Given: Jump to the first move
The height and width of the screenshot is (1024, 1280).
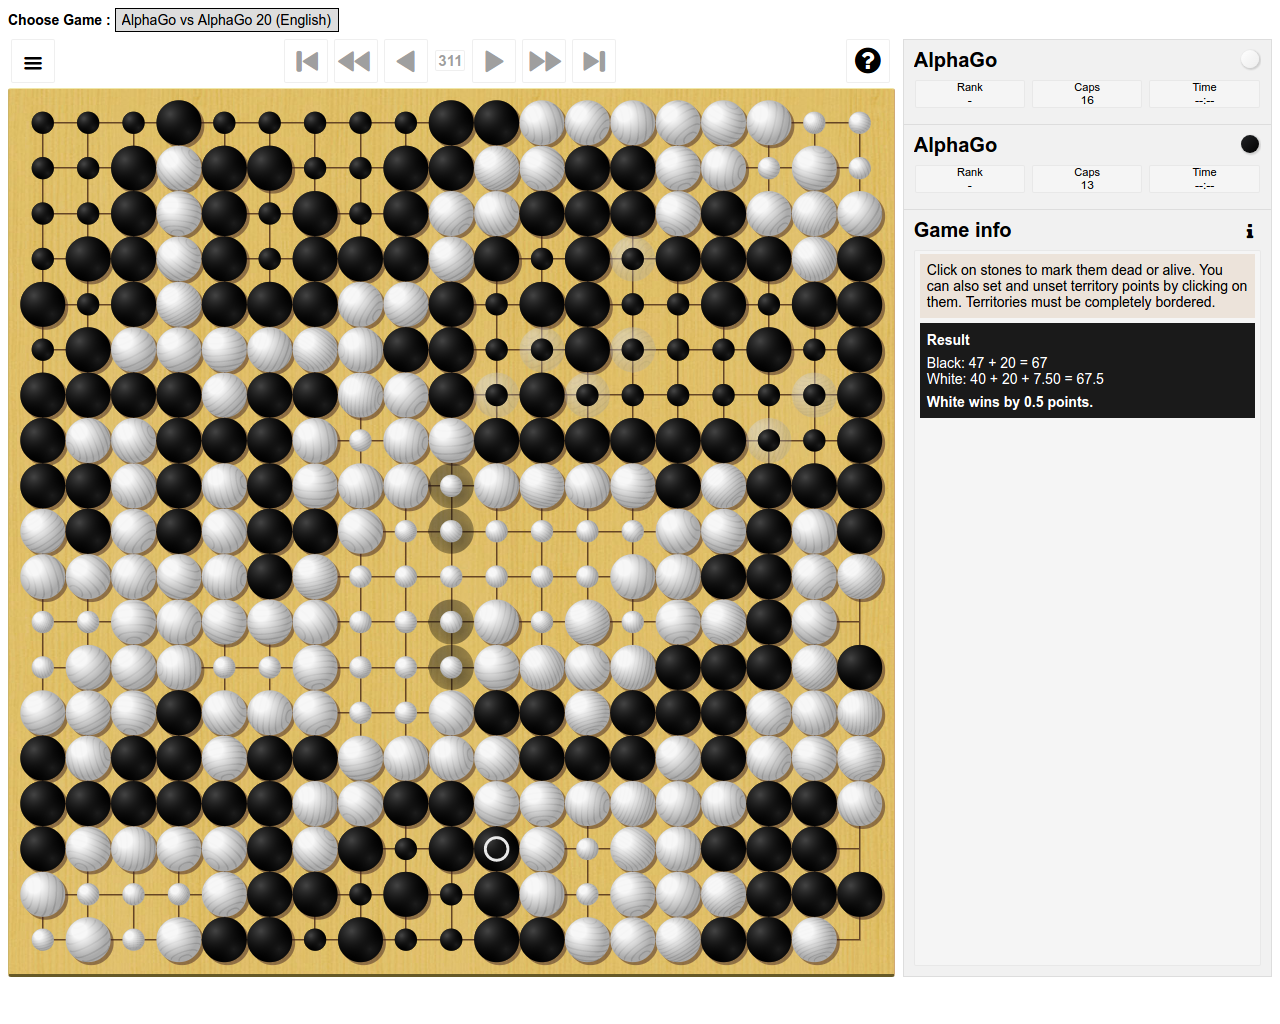Looking at the screenshot, I should click(x=307, y=62).
